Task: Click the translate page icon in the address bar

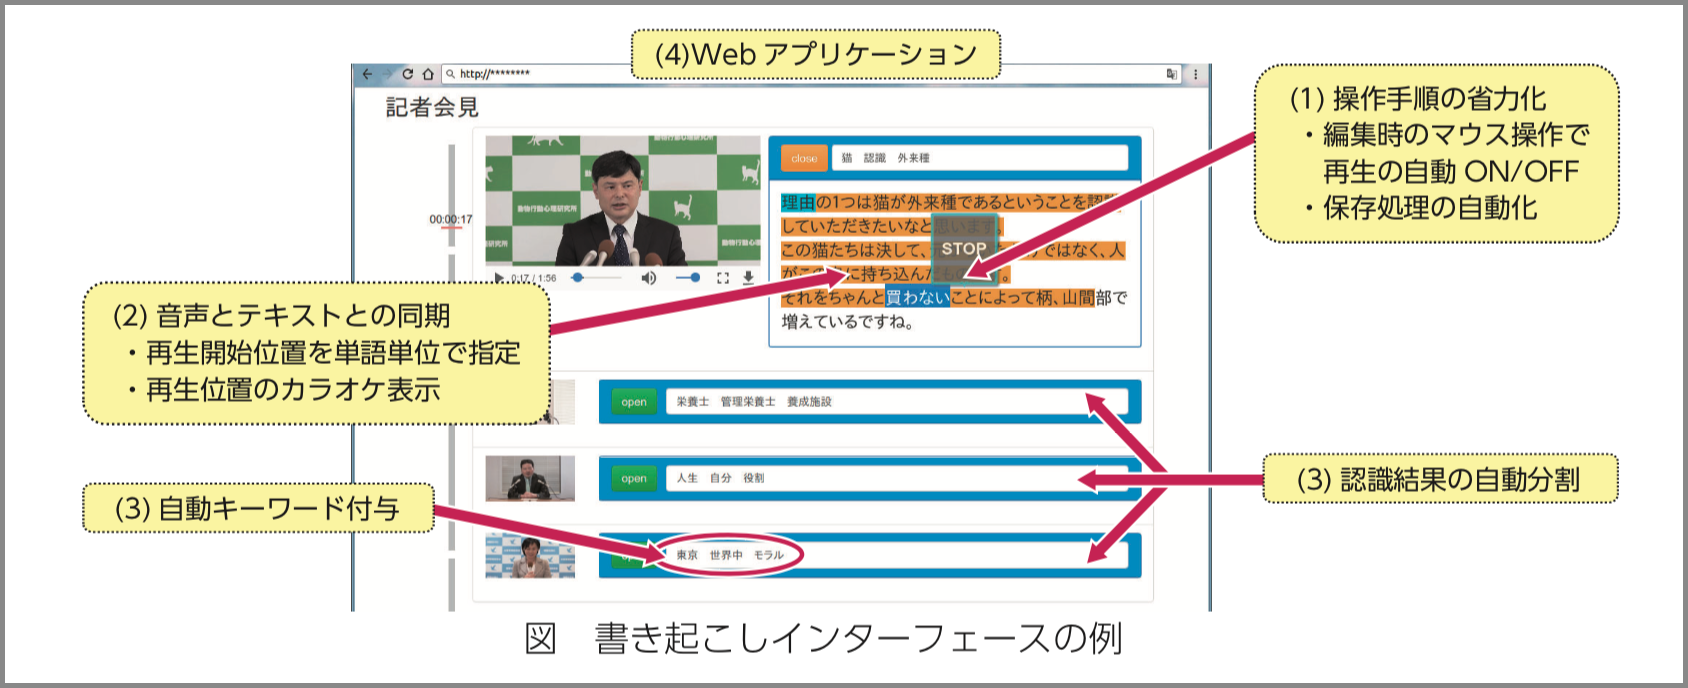Action: coord(1172,74)
